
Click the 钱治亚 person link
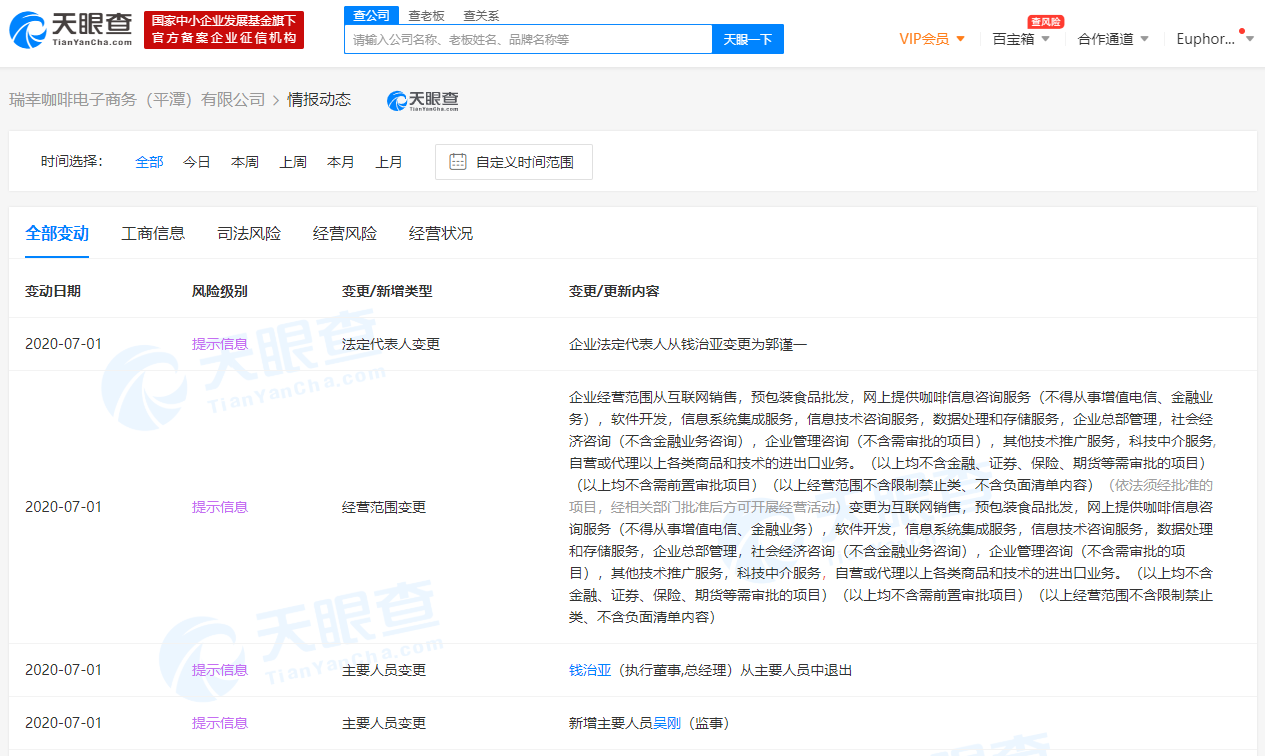coord(590,670)
